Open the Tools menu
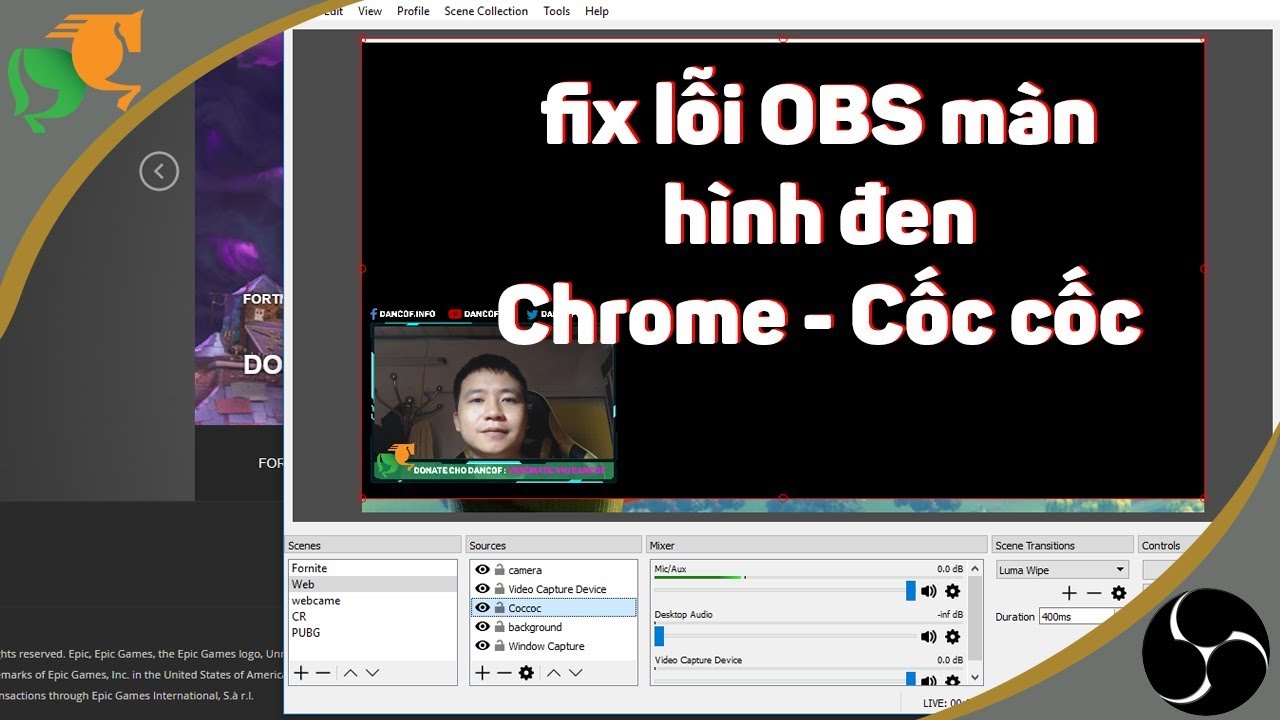1280x720 pixels. pyautogui.click(x=557, y=11)
